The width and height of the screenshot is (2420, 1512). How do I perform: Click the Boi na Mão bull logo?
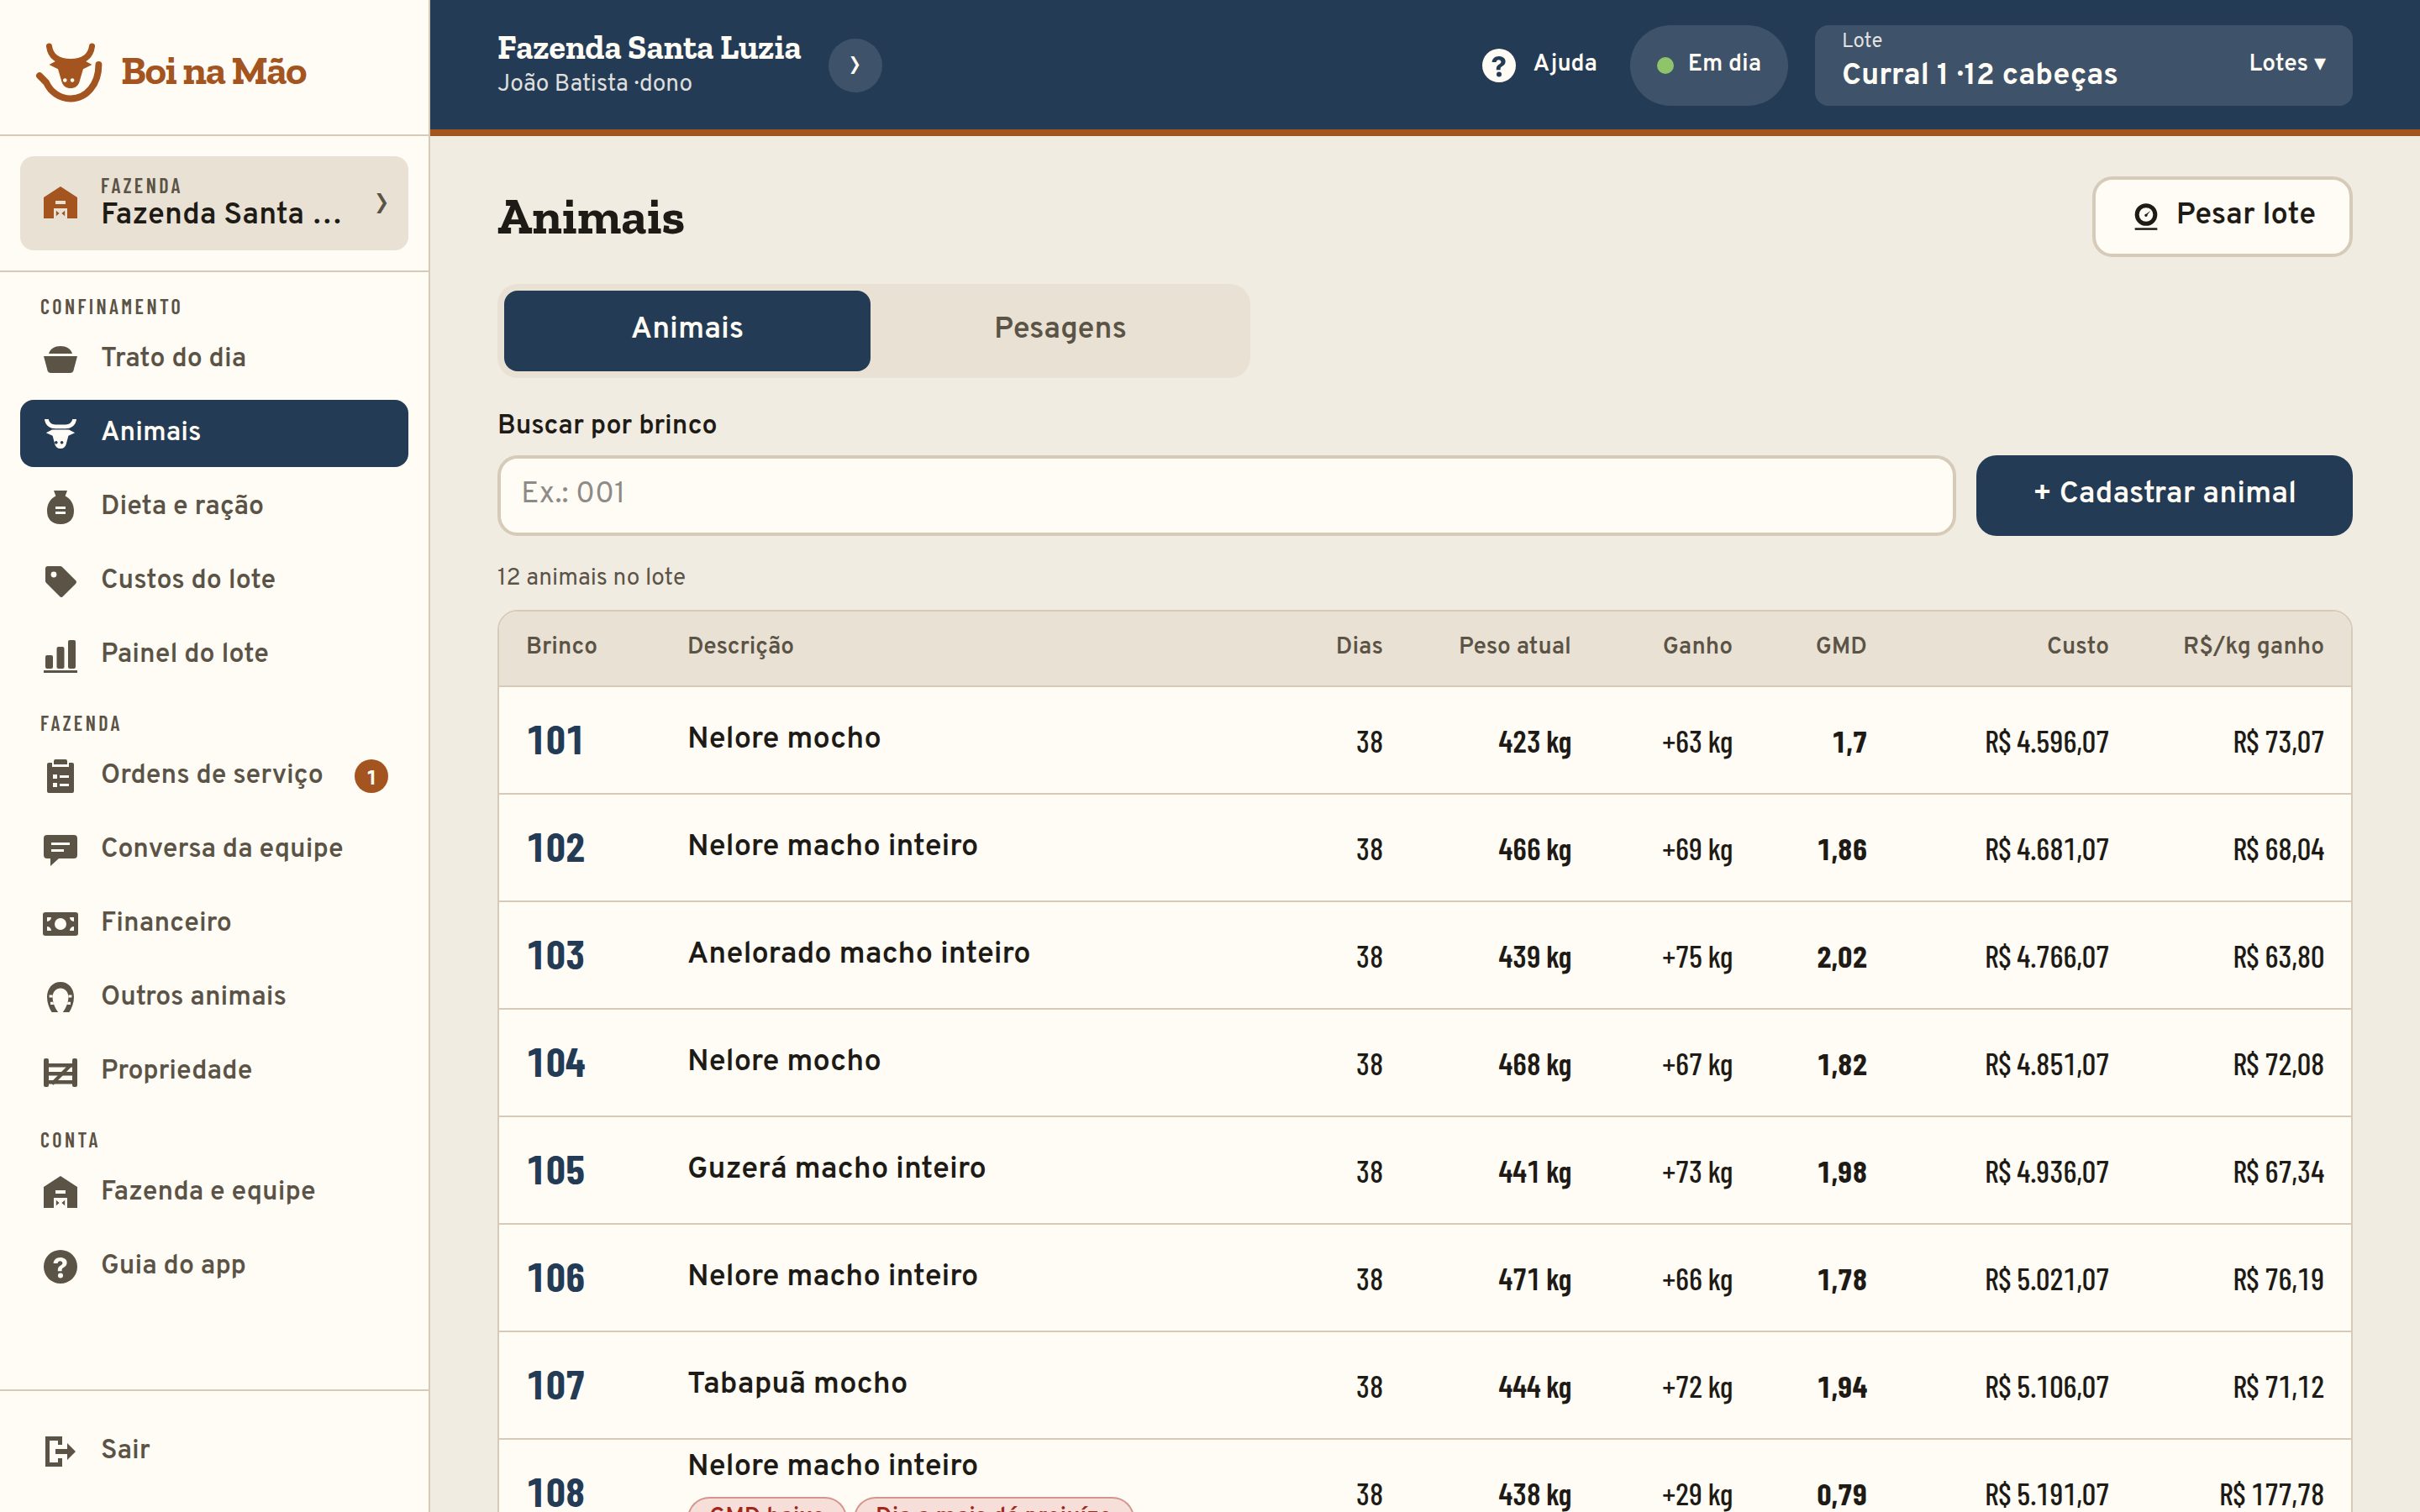tap(69, 71)
